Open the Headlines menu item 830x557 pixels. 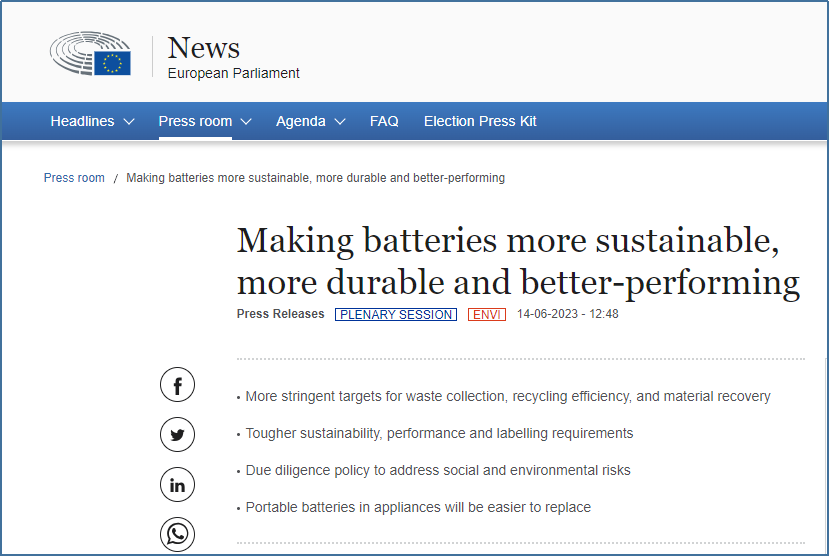click(82, 121)
